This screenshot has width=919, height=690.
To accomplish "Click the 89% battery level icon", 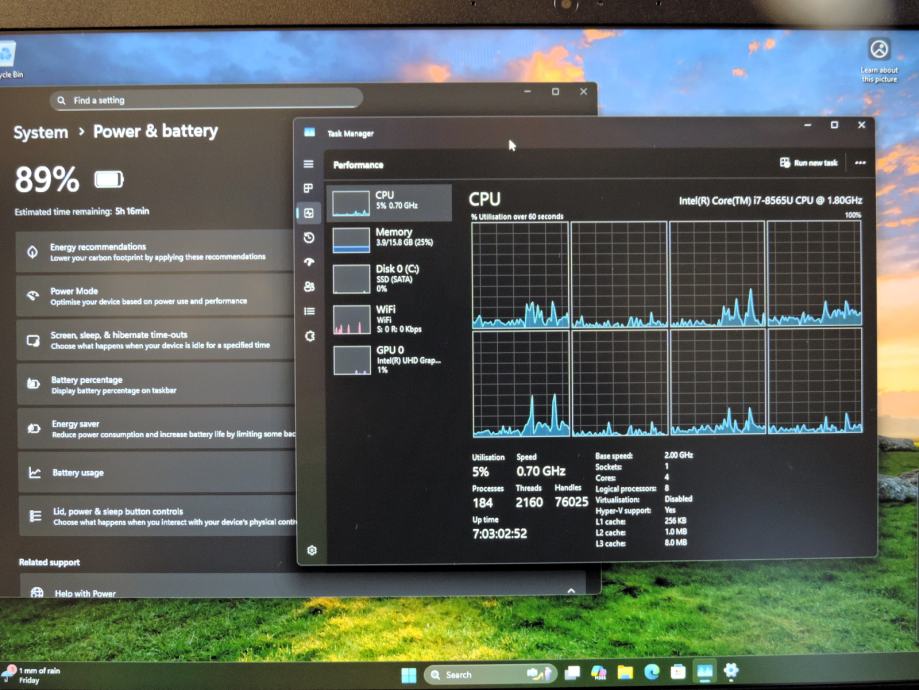I will pyautogui.click(x=109, y=179).
